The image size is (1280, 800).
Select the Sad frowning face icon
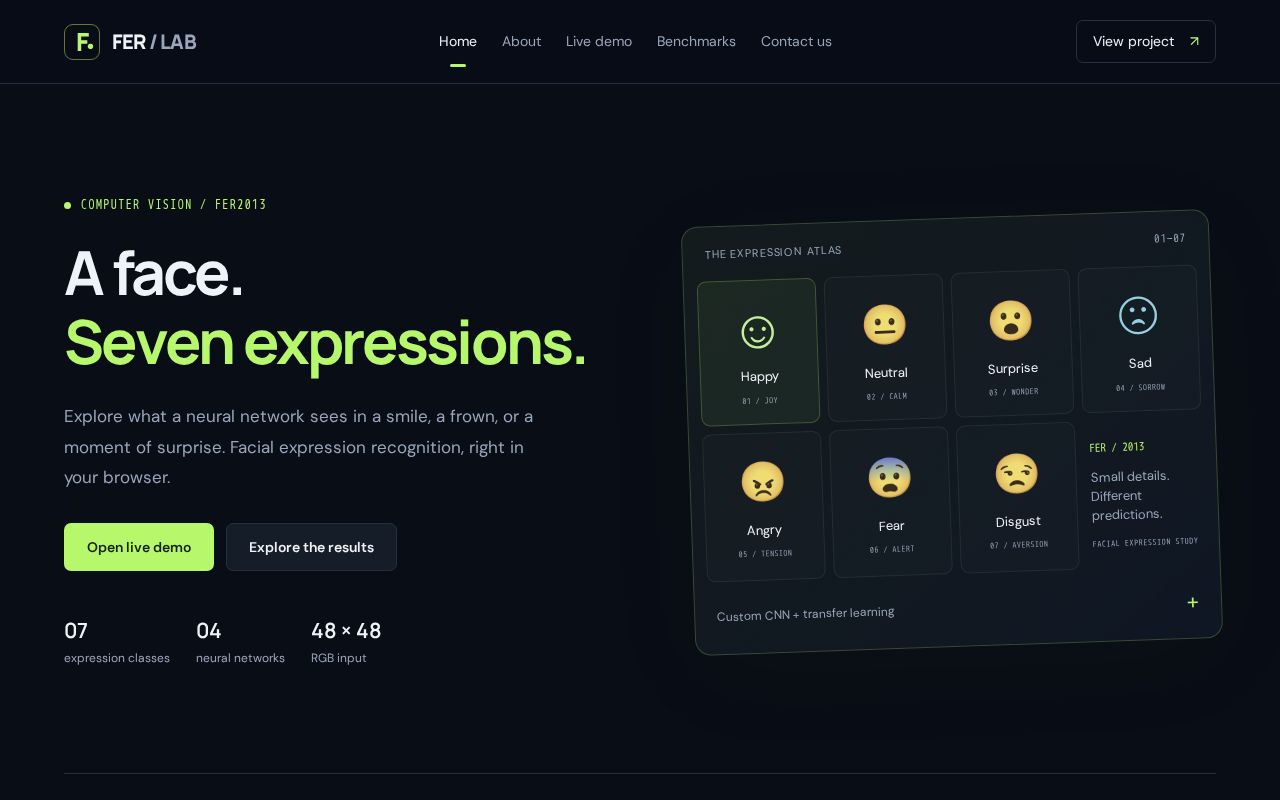point(1138,315)
